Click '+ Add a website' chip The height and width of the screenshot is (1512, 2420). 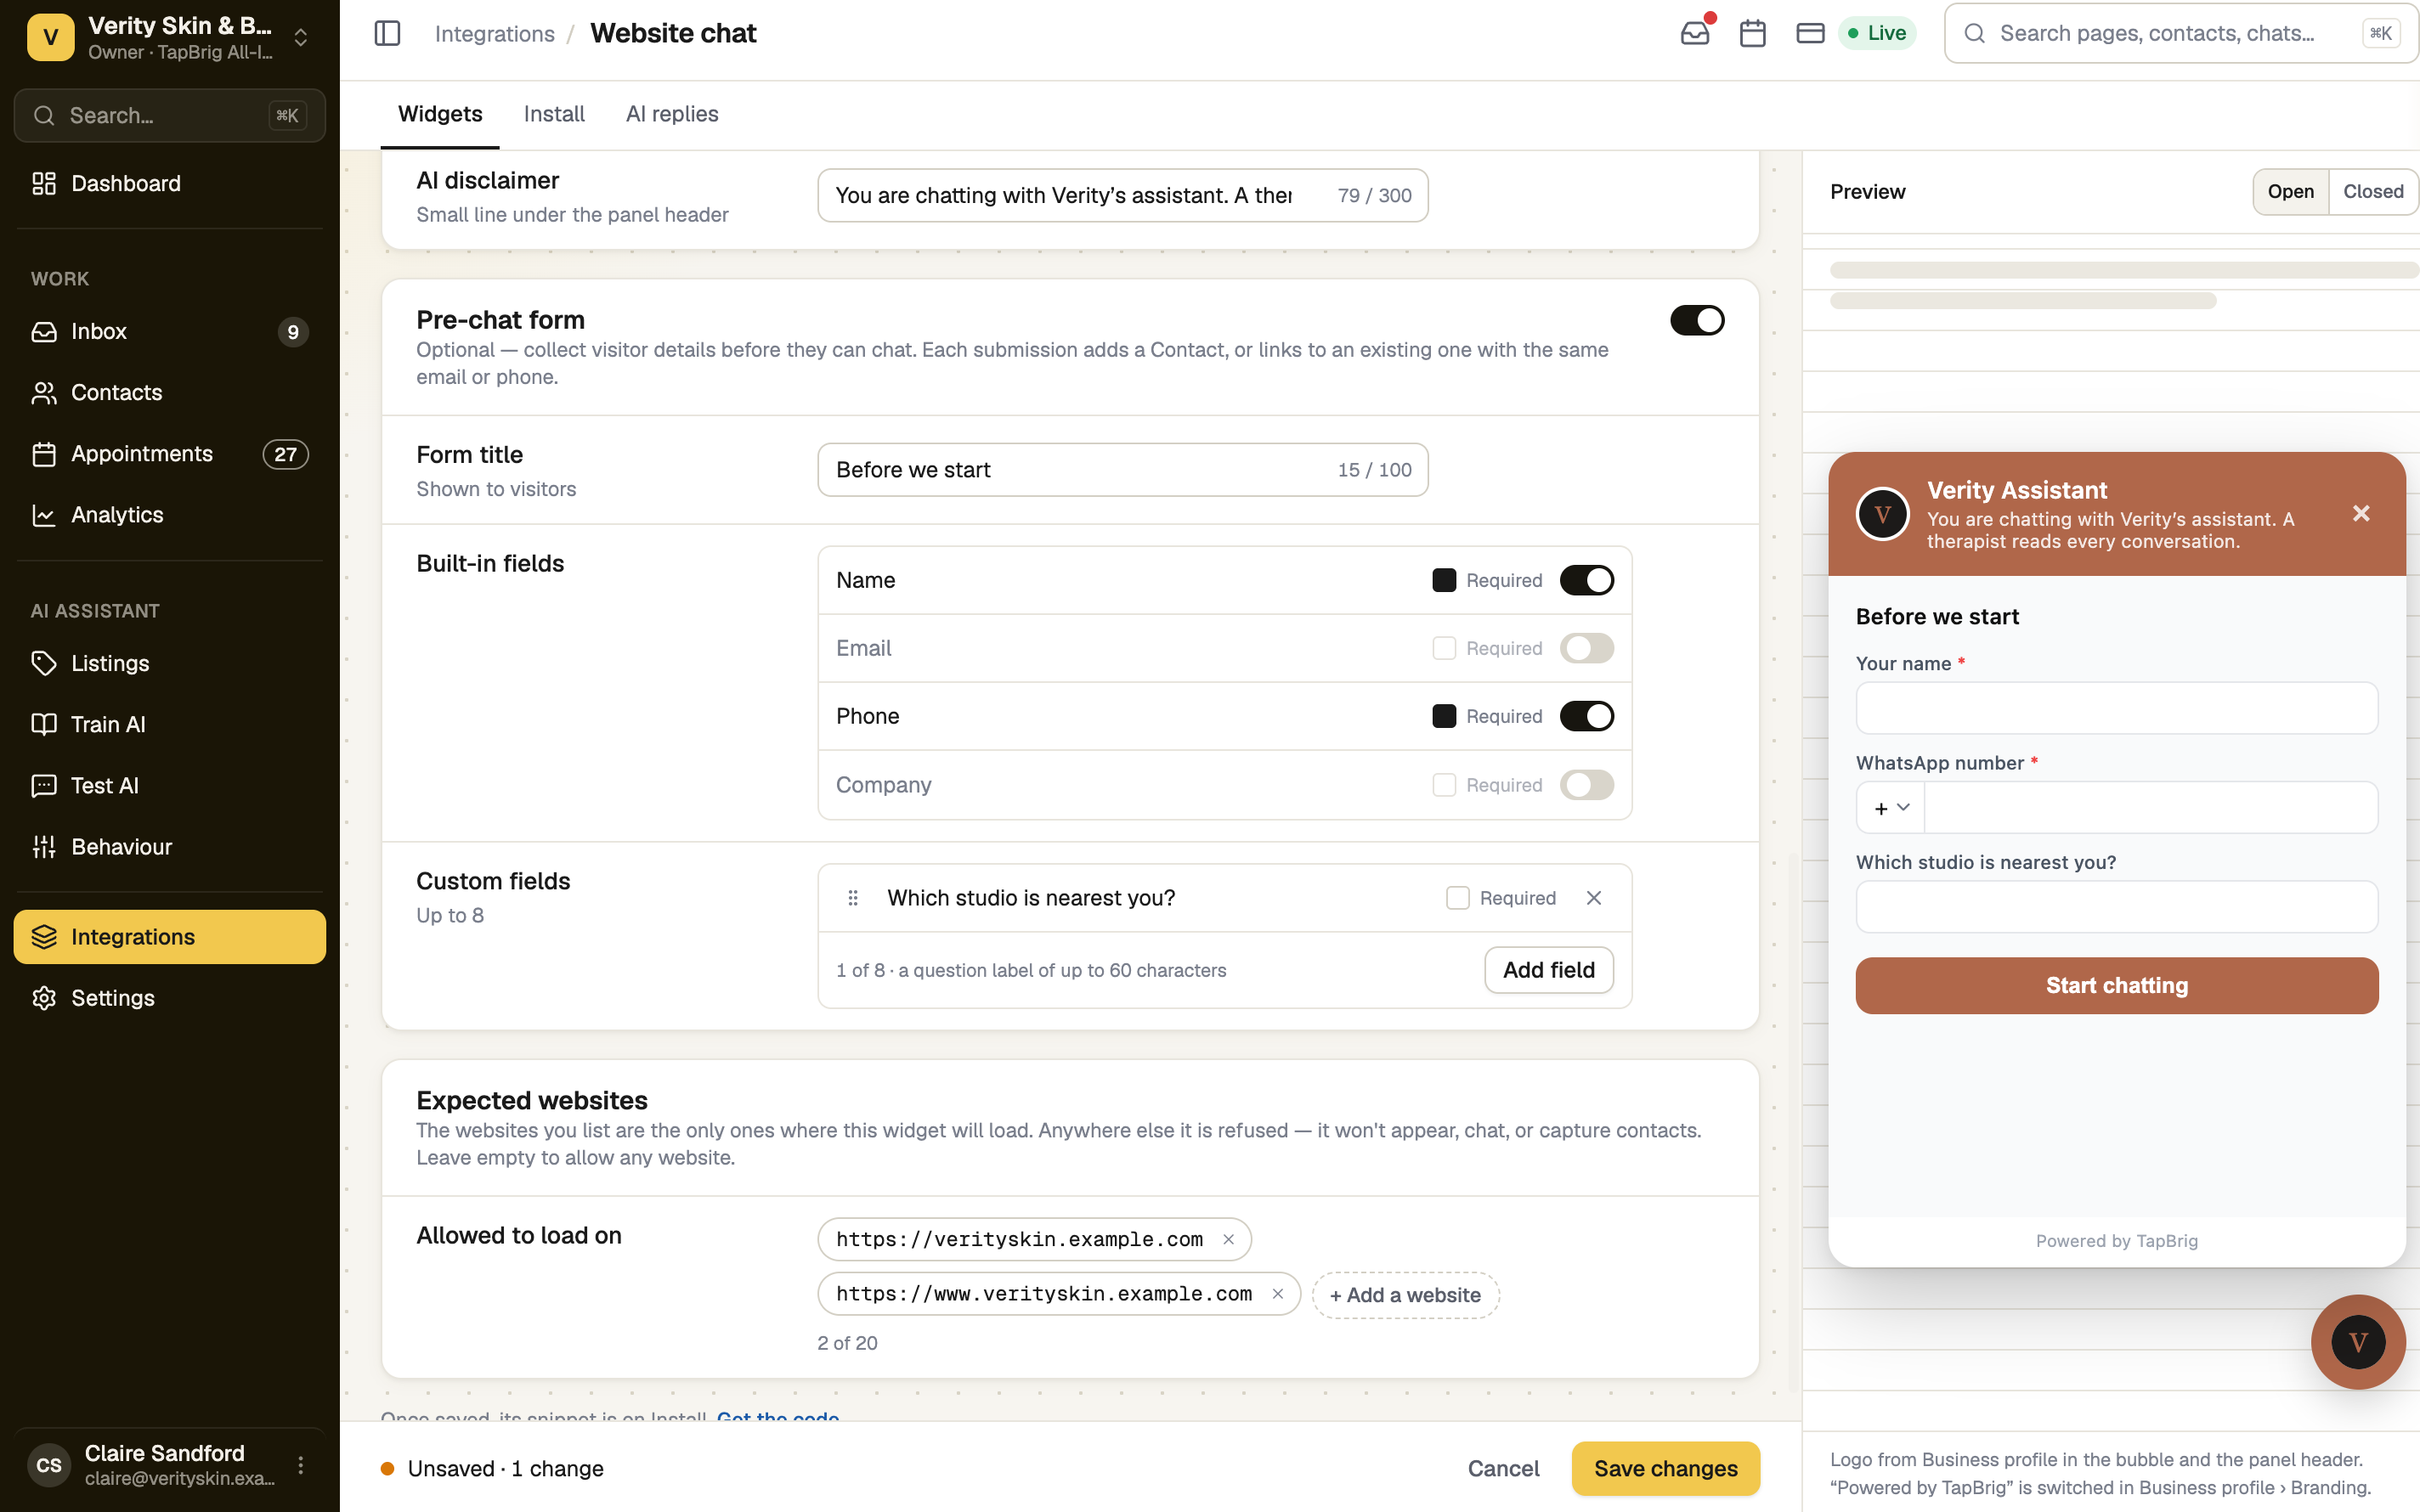tap(1405, 1295)
